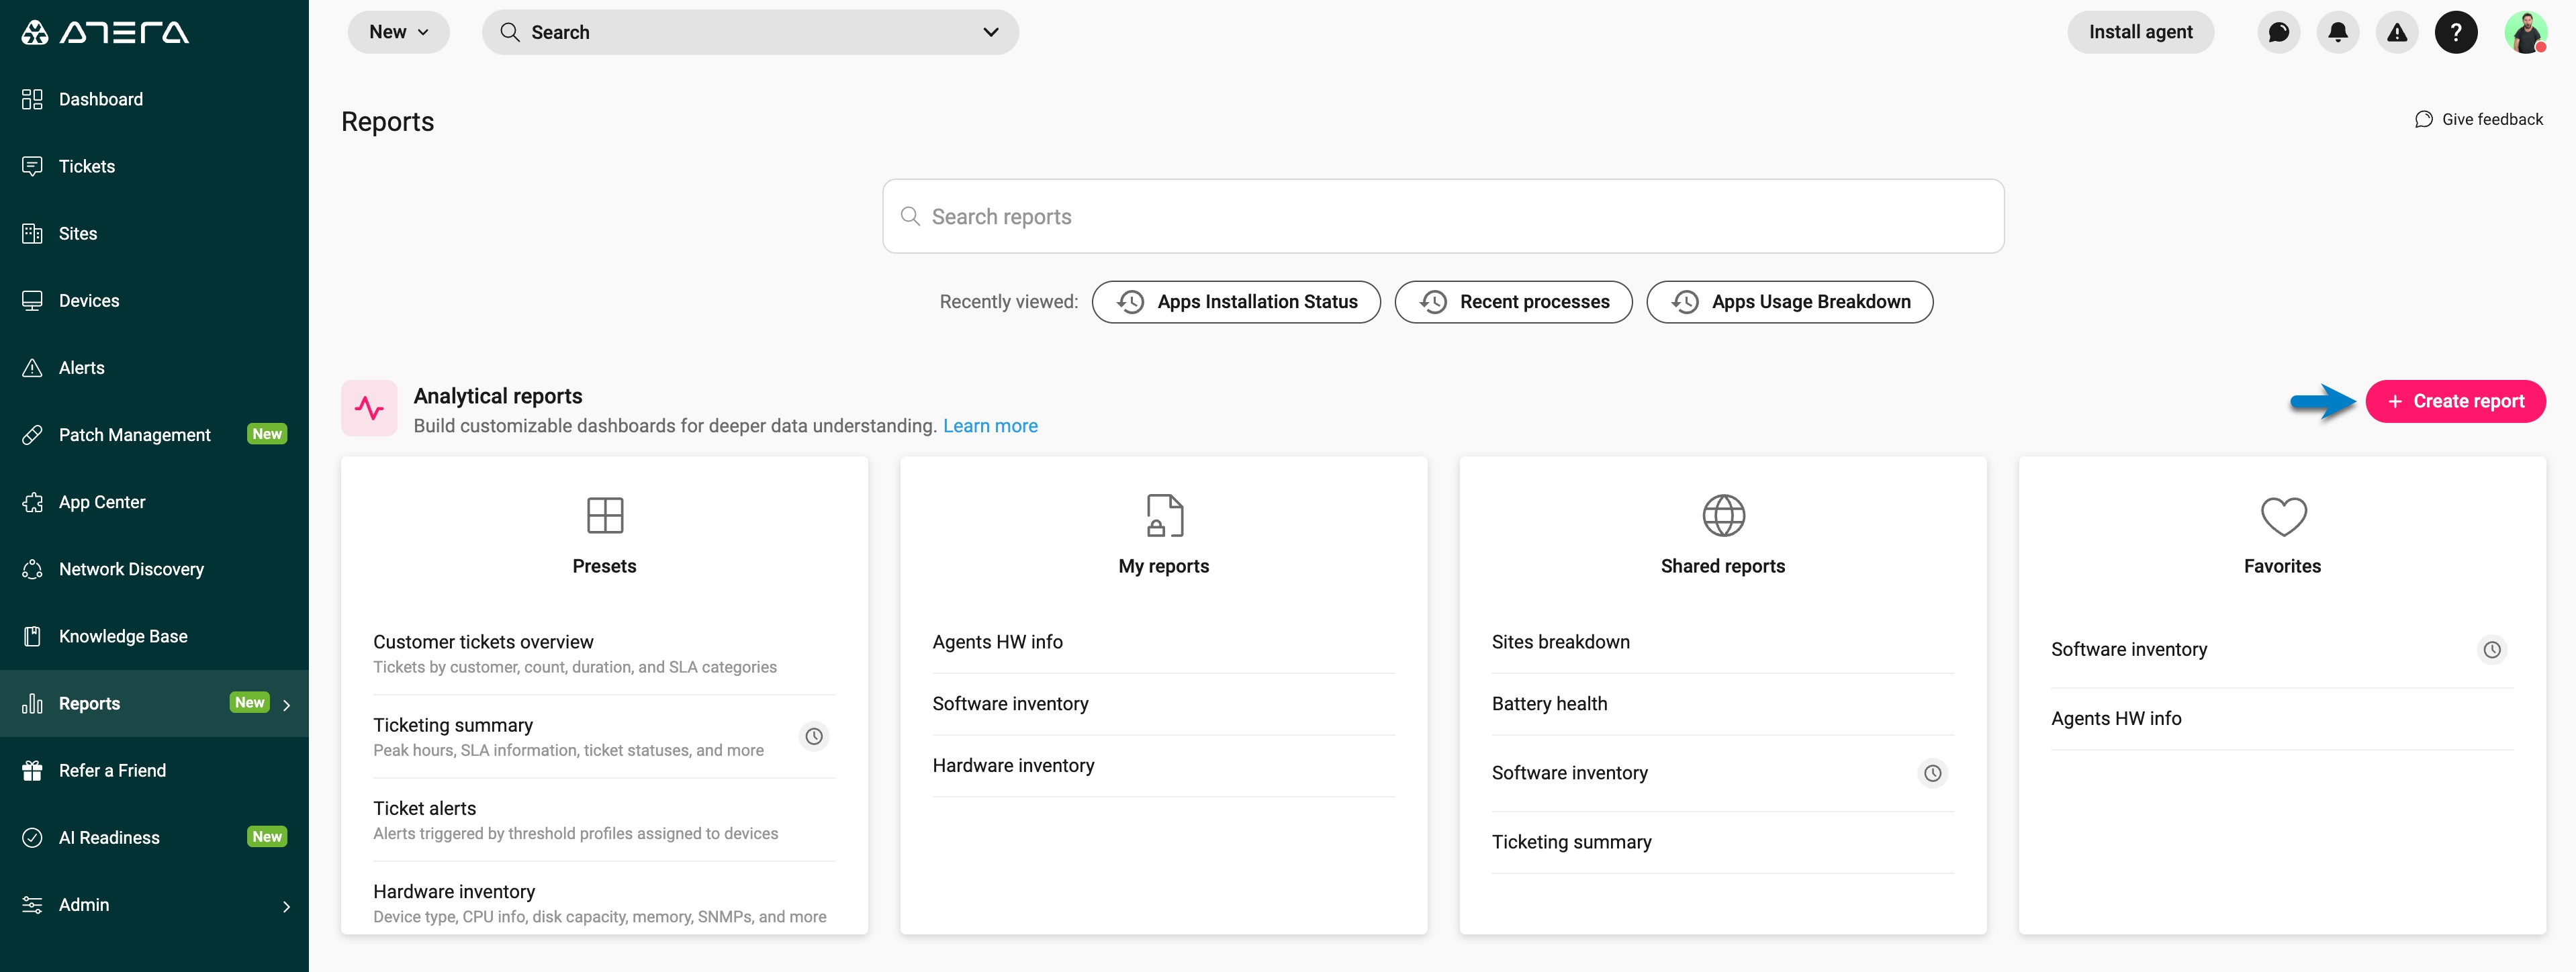Image resolution: width=2576 pixels, height=972 pixels.
Task: Expand the Admin sidebar chevron
Action: [287, 906]
